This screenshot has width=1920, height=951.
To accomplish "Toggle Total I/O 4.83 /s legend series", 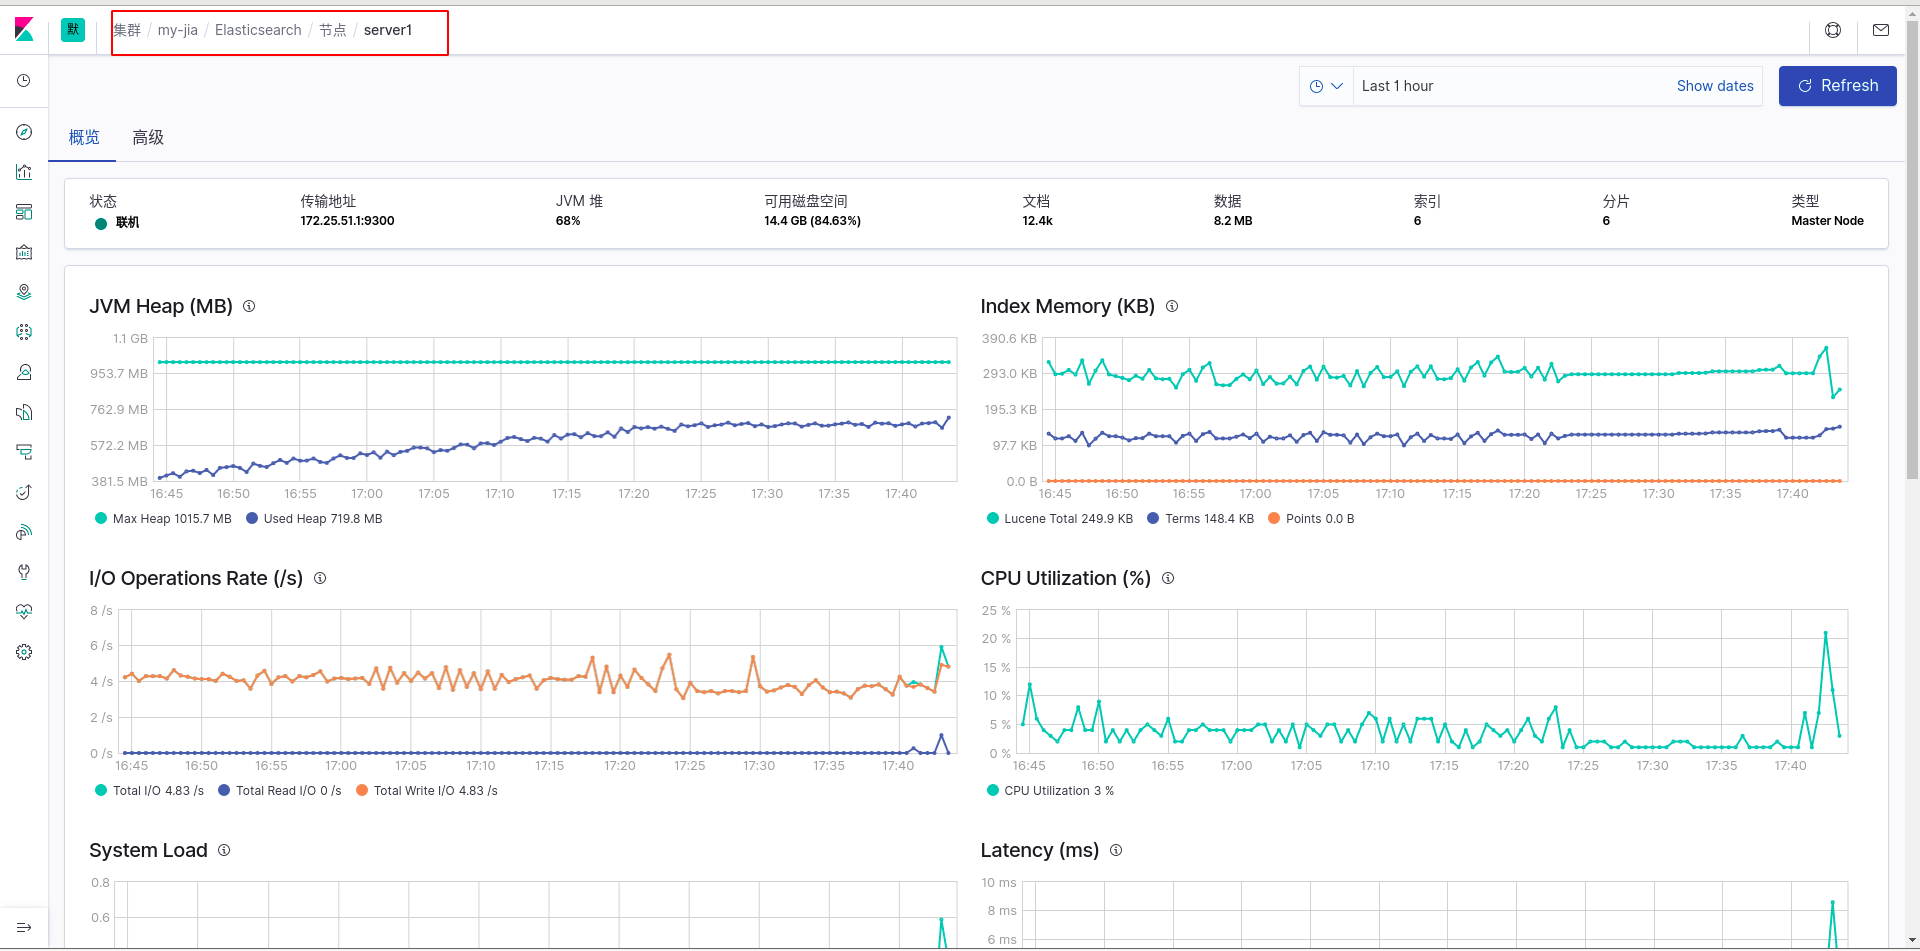I will (149, 791).
